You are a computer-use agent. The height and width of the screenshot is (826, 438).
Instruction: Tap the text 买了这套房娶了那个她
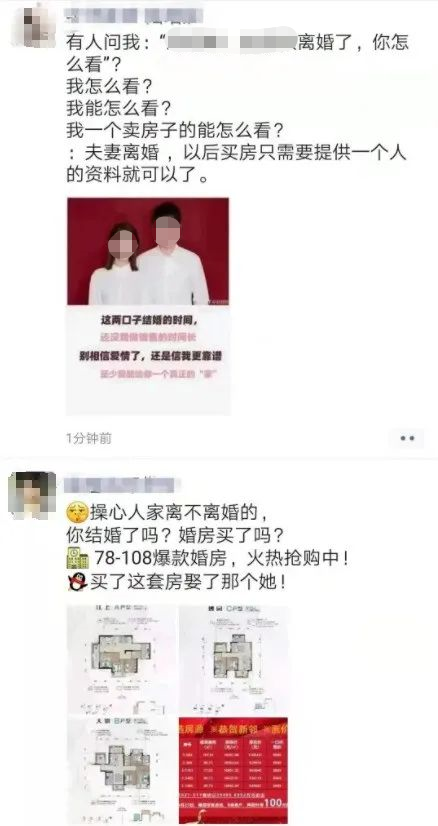(x=188, y=582)
